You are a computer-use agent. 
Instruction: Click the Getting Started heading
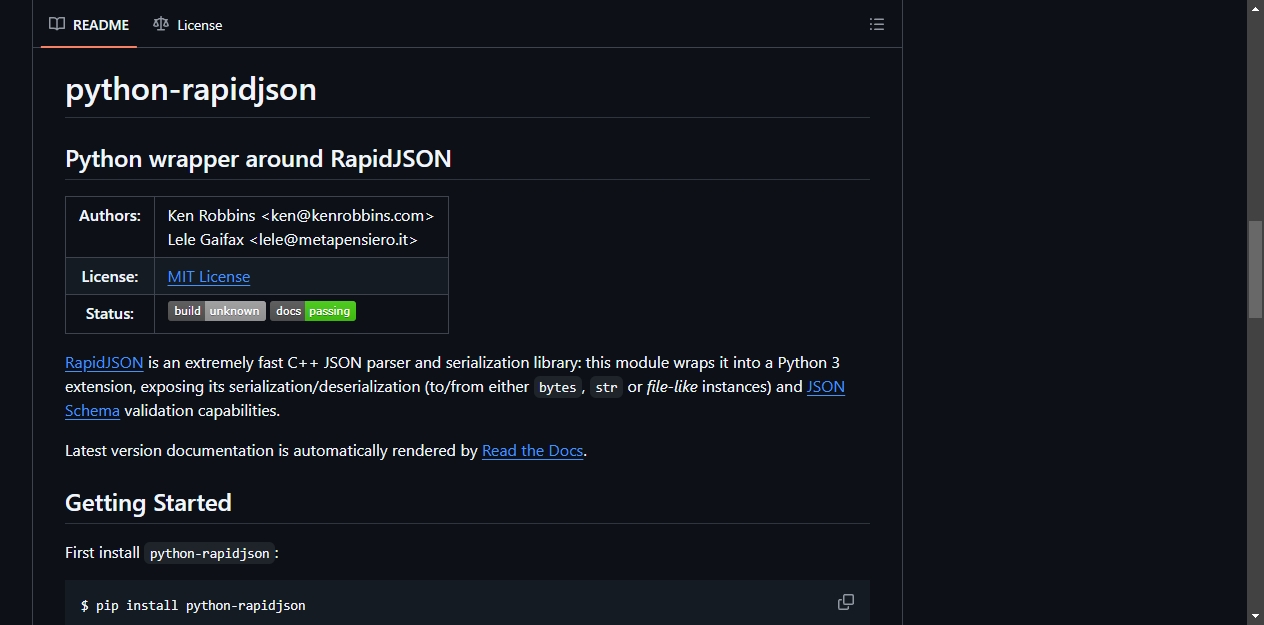(148, 503)
